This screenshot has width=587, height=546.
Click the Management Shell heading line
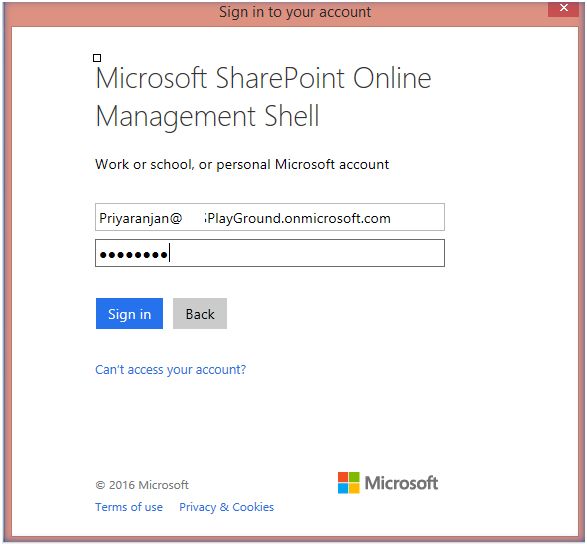[207, 116]
